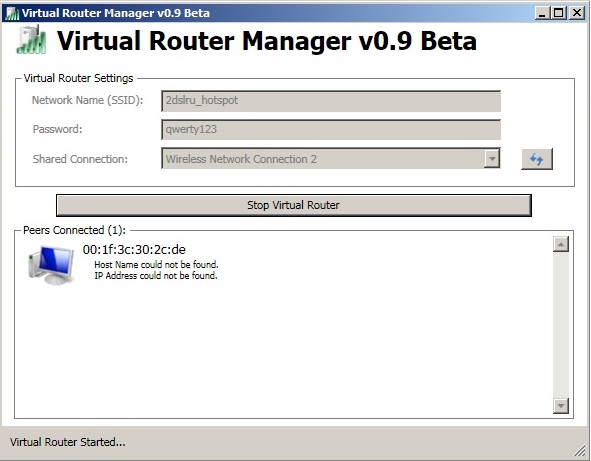Click the Virtual Router logo beside the heading
The height and width of the screenshot is (461, 591).
click(x=31, y=40)
